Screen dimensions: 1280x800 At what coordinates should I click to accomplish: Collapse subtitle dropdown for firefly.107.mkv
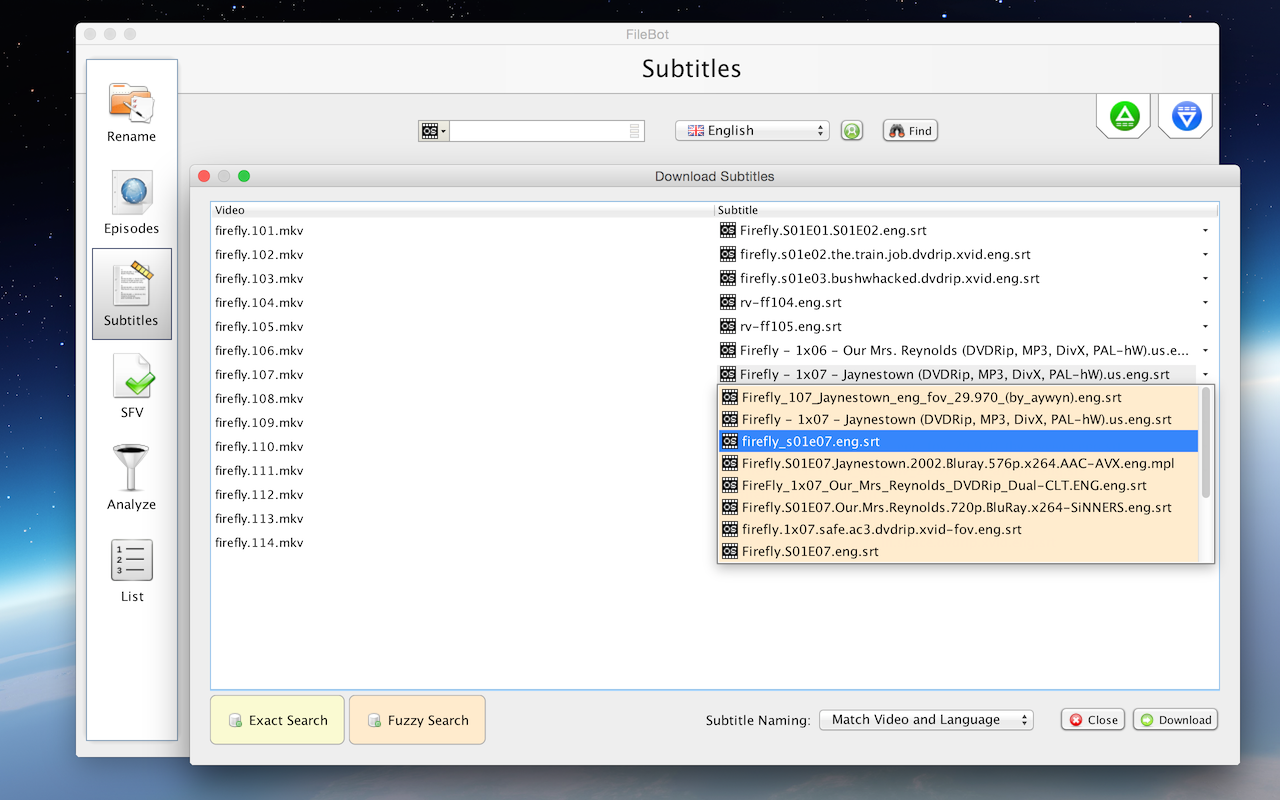(1205, 375)
